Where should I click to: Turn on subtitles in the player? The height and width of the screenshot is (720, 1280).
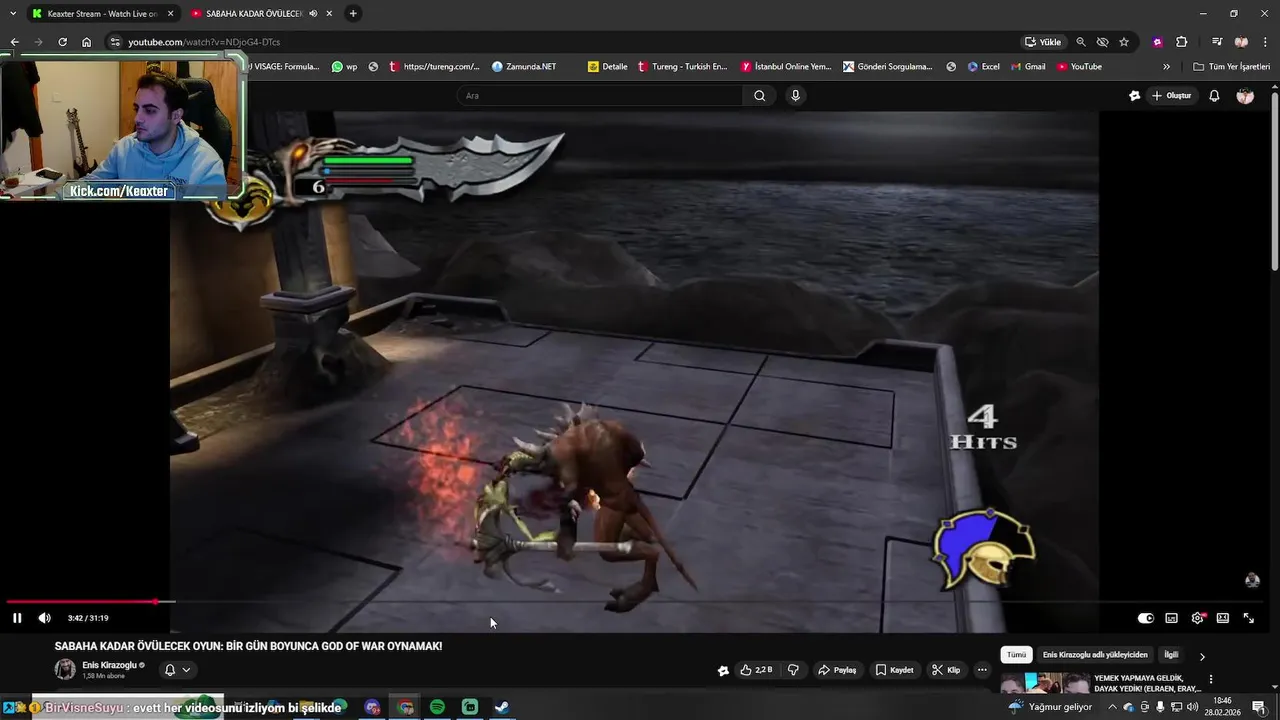click(1171, 618)
